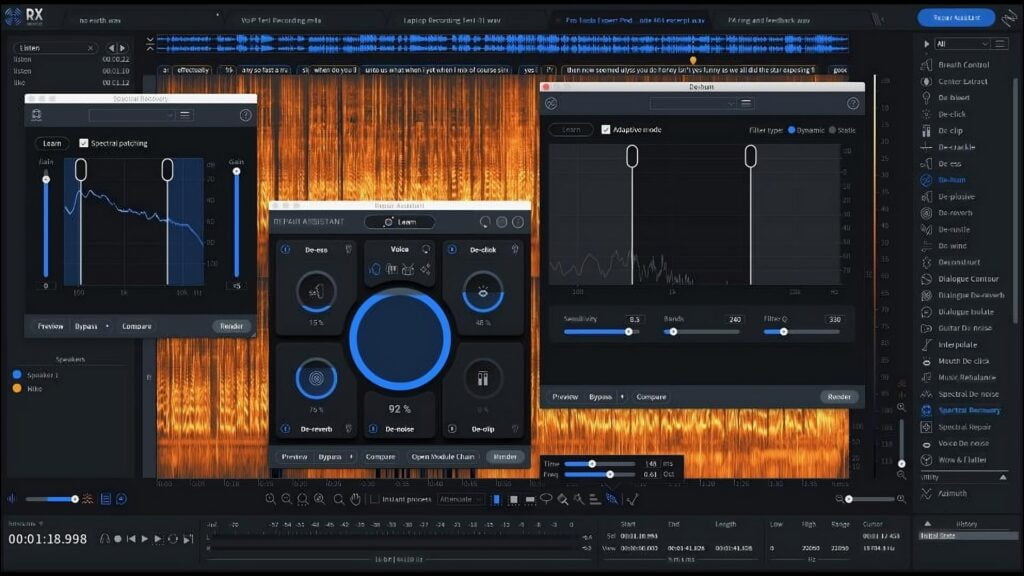Open help in Spectral Recovery window

click(x=245, y=116)
